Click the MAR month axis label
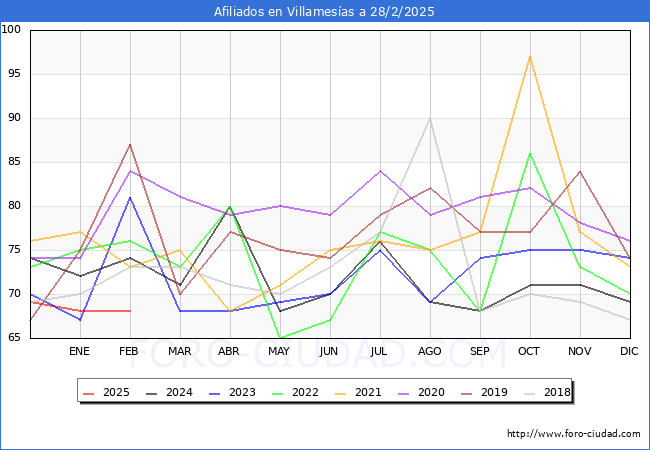 click(x=179, y=351)
